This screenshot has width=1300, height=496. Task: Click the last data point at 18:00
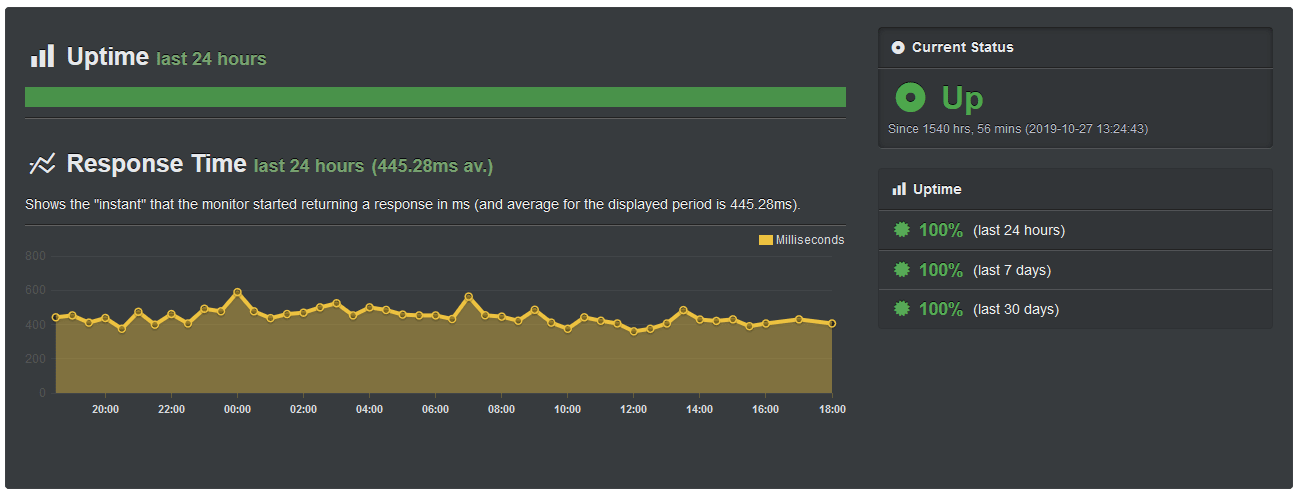832,323
